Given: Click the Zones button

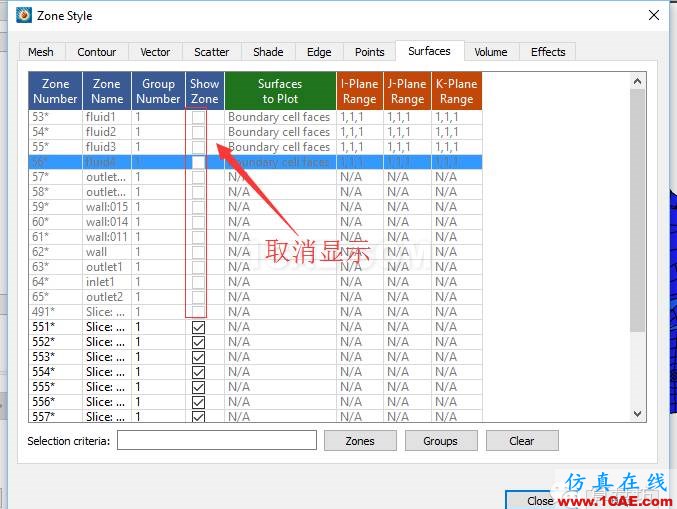Looking at the screenshot, I should [x=360, y=441].
